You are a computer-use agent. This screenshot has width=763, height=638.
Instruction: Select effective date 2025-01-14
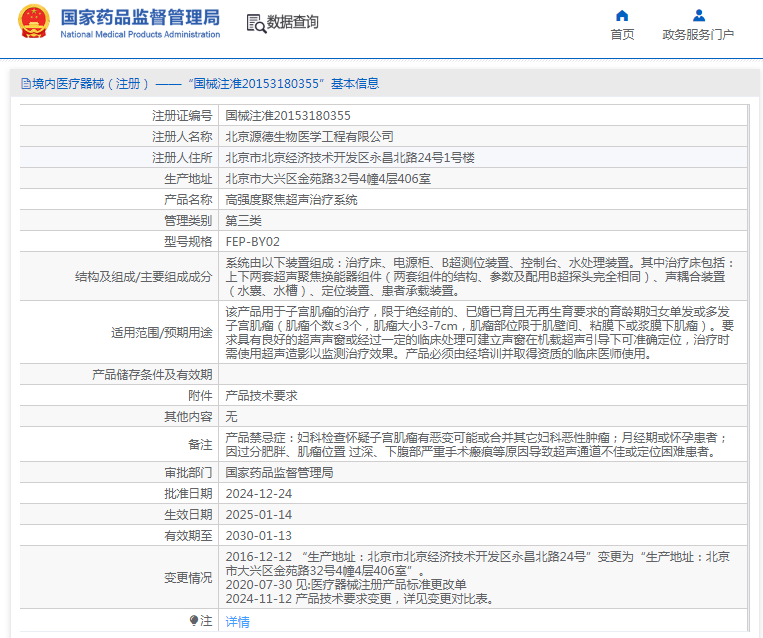[259, 514]
